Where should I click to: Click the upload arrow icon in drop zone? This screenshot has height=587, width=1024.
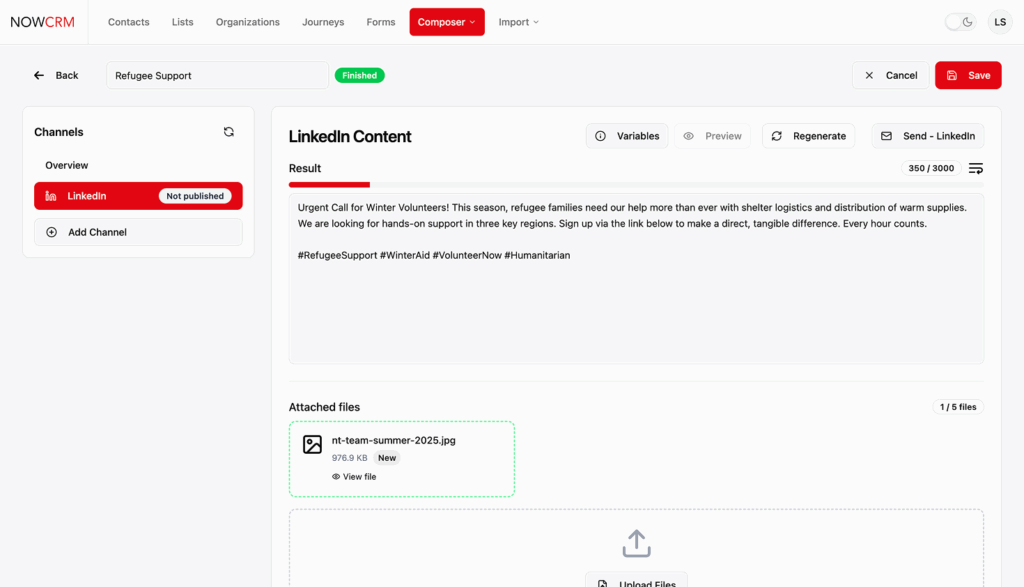(x=636, y=543)
